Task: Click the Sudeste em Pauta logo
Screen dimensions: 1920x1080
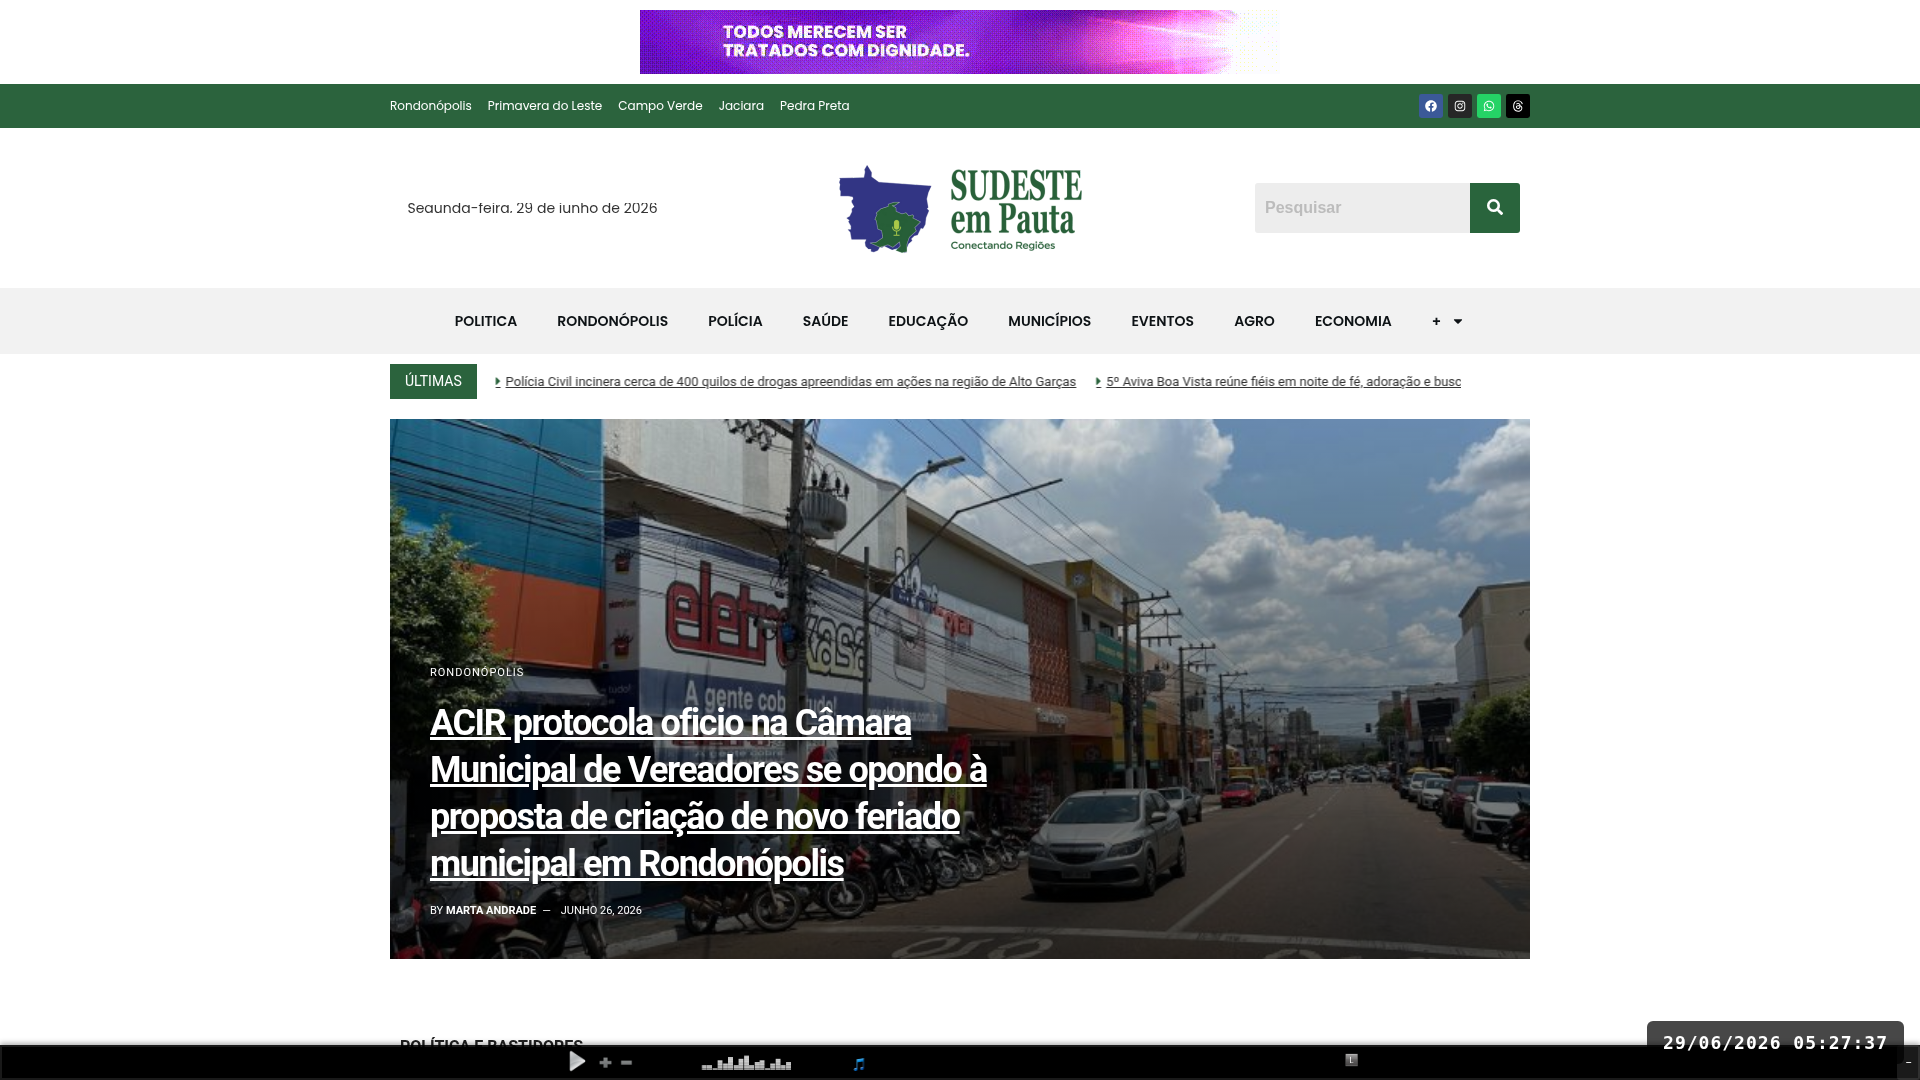Action: pos(960,209)
